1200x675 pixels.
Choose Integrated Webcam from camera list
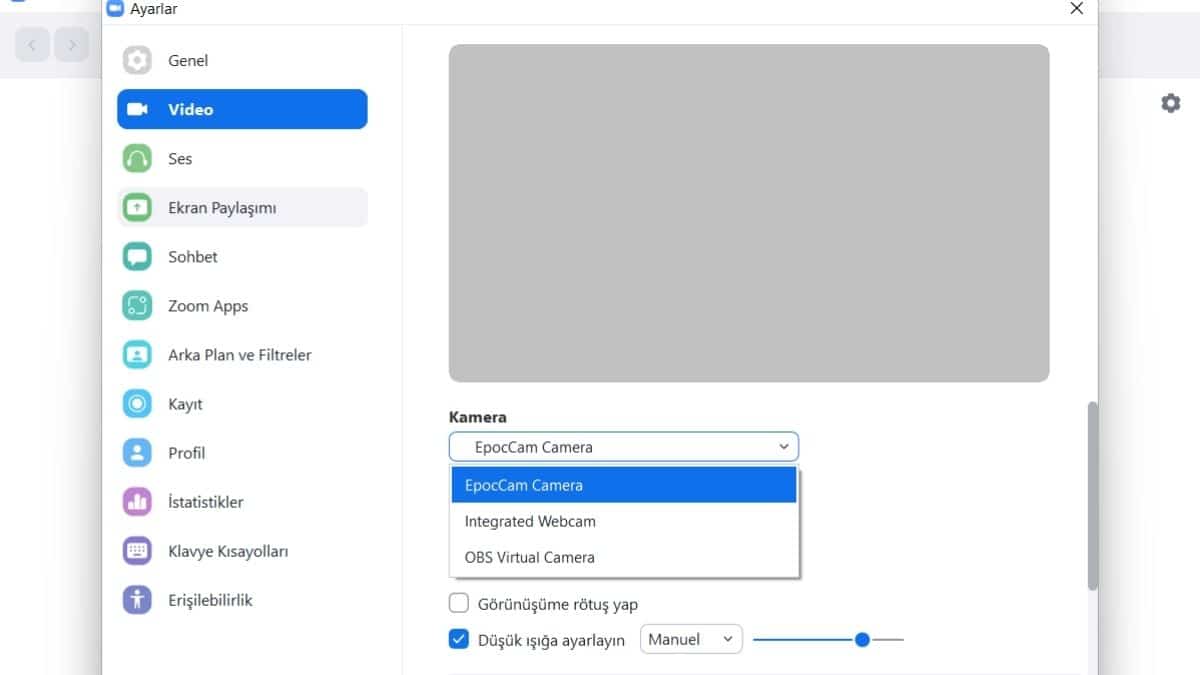624,521
